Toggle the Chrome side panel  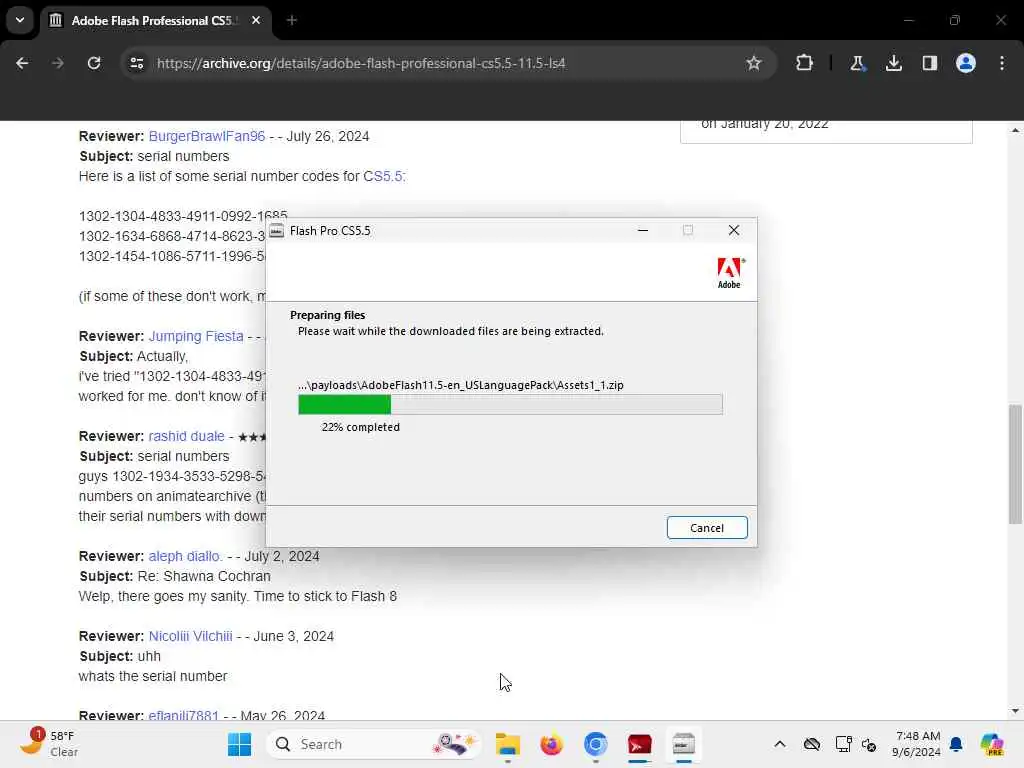930,63
